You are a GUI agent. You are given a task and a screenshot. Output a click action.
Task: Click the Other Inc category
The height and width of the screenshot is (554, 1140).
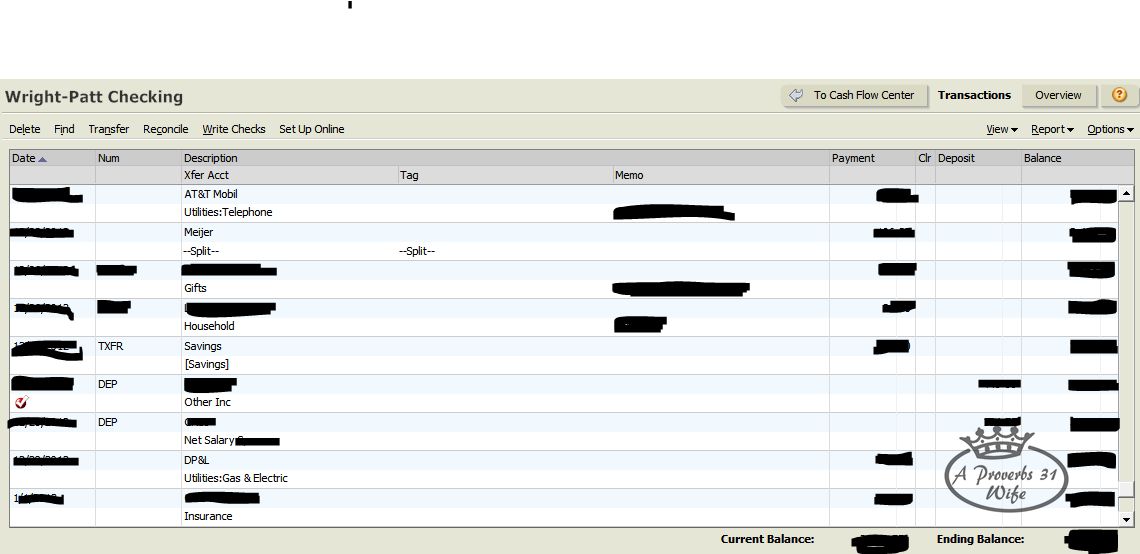(x=207, y=402)
